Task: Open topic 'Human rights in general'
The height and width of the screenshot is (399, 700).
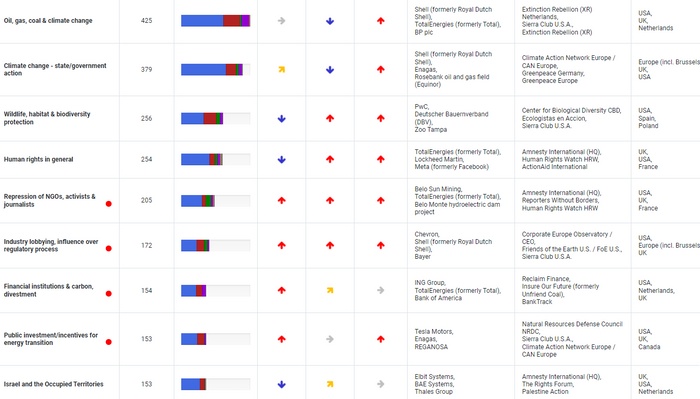Action: [38, 159]
